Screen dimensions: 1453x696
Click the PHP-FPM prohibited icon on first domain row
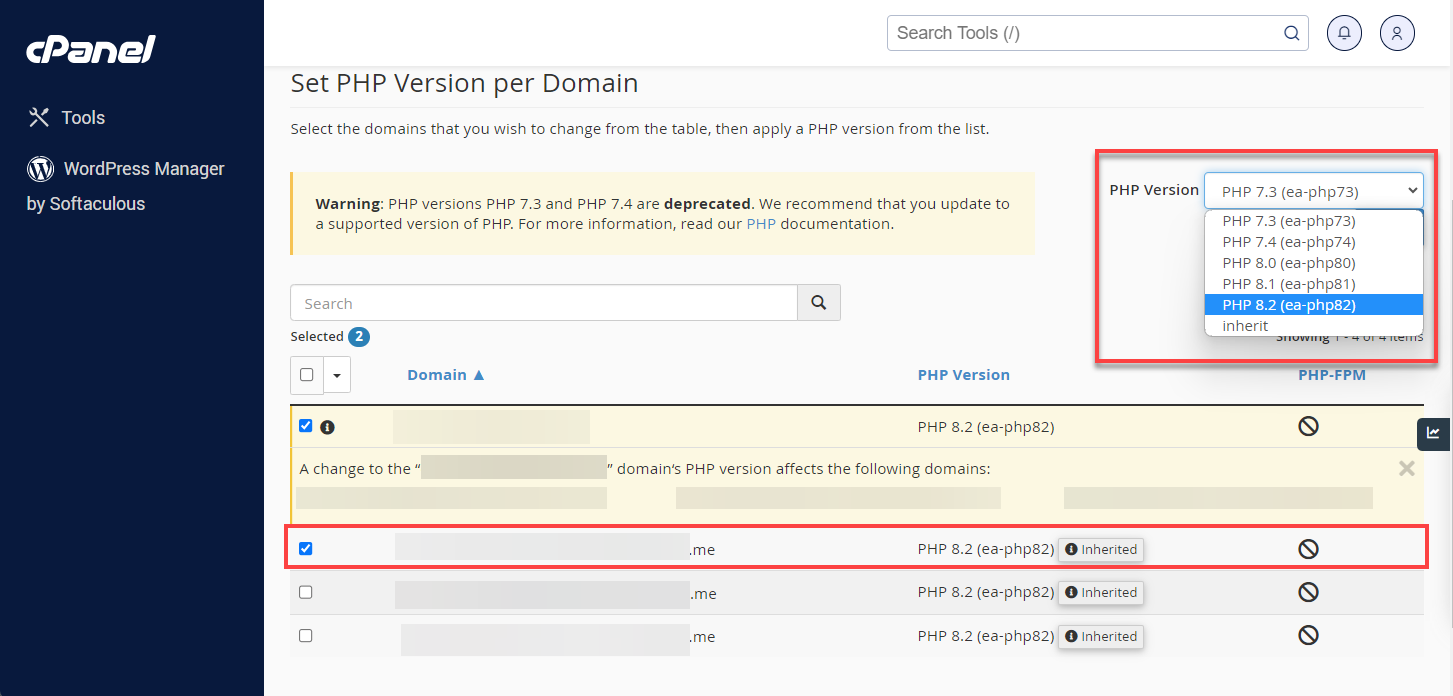click(x=1308, y=425)
